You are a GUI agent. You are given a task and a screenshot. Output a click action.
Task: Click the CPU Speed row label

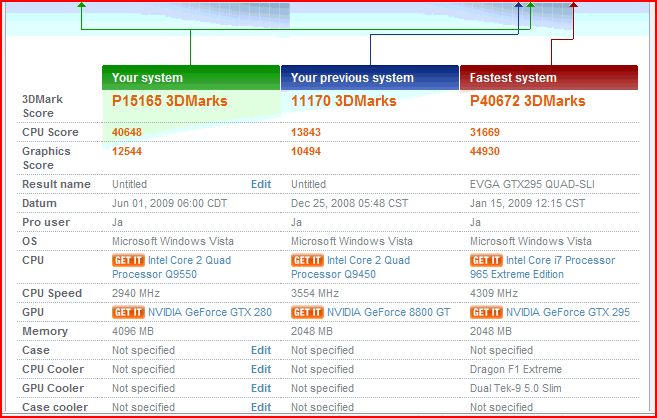pos(52,293)
